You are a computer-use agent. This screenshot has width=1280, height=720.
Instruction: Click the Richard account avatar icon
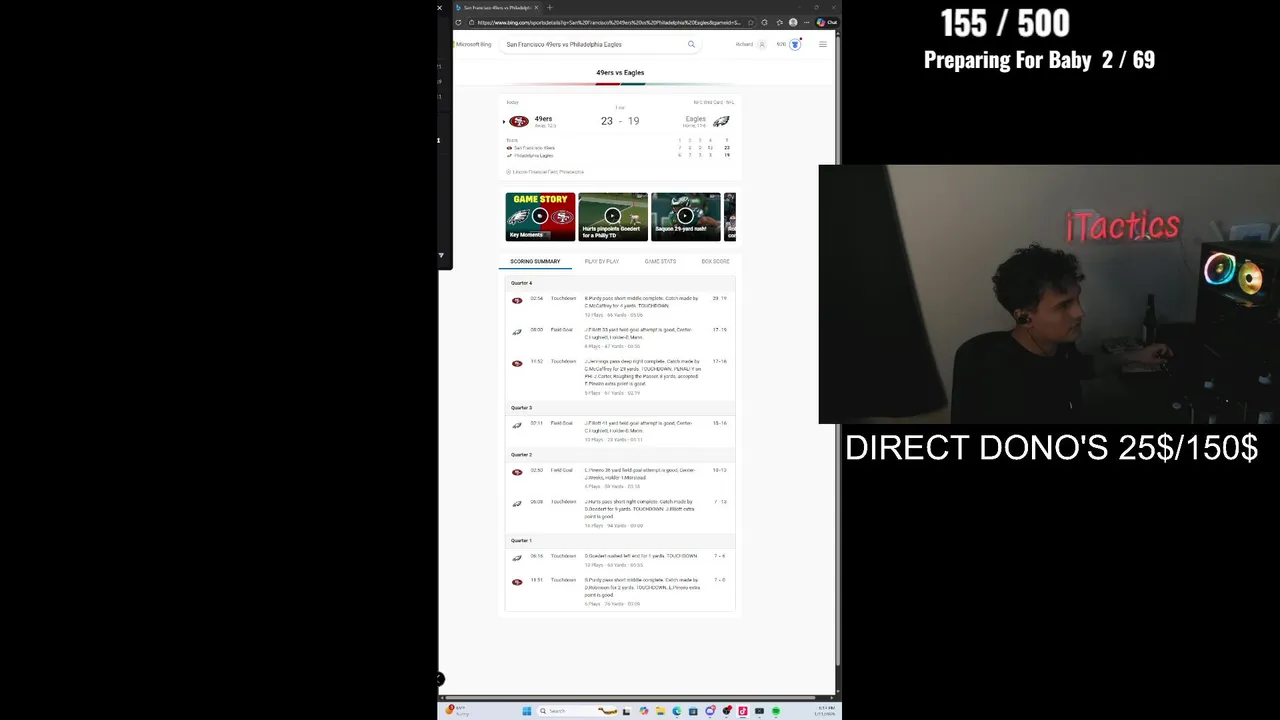[x=762, y=44]
